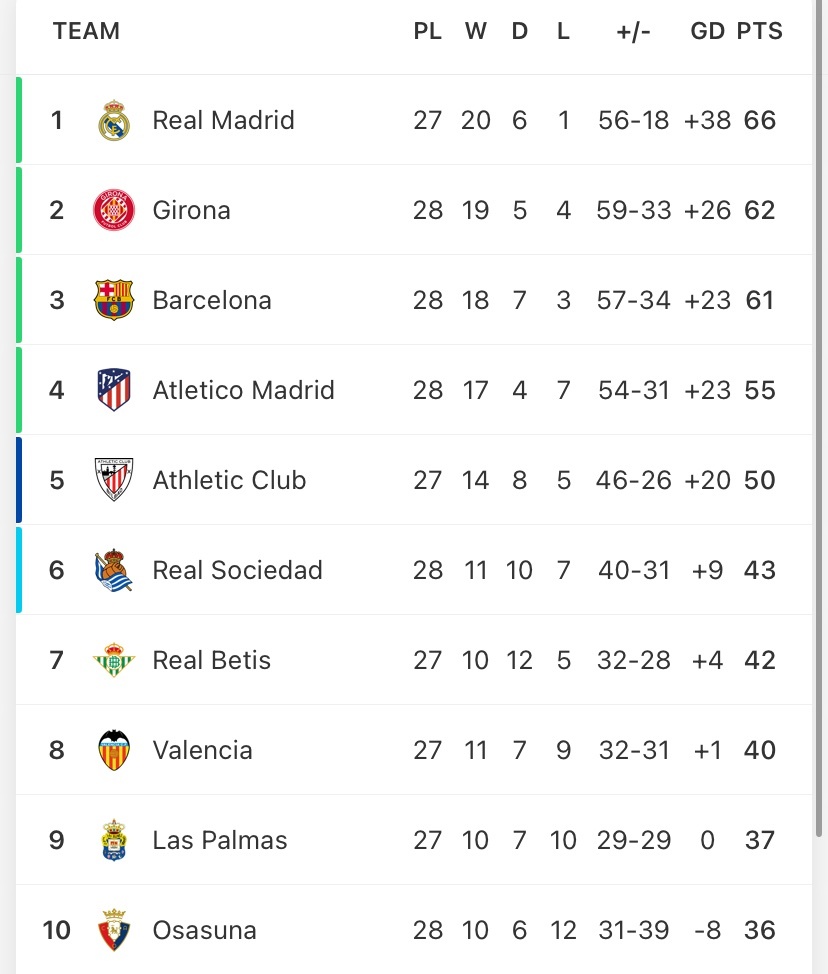
Task: Click the Real Madrid club crest
Action: click(113, 121)
